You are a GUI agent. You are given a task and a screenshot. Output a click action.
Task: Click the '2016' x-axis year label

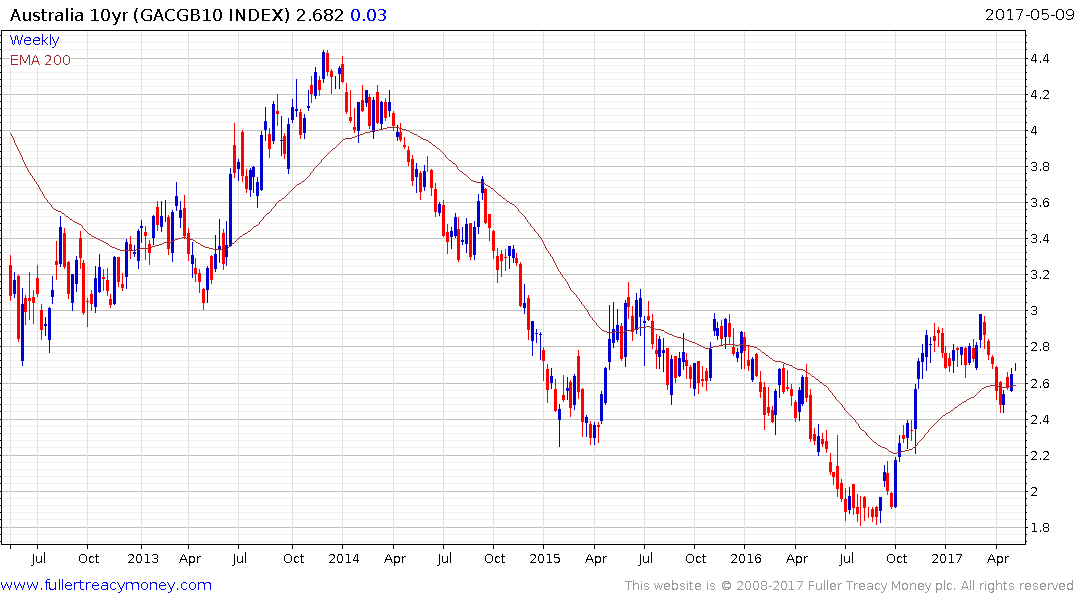(746, 558)
